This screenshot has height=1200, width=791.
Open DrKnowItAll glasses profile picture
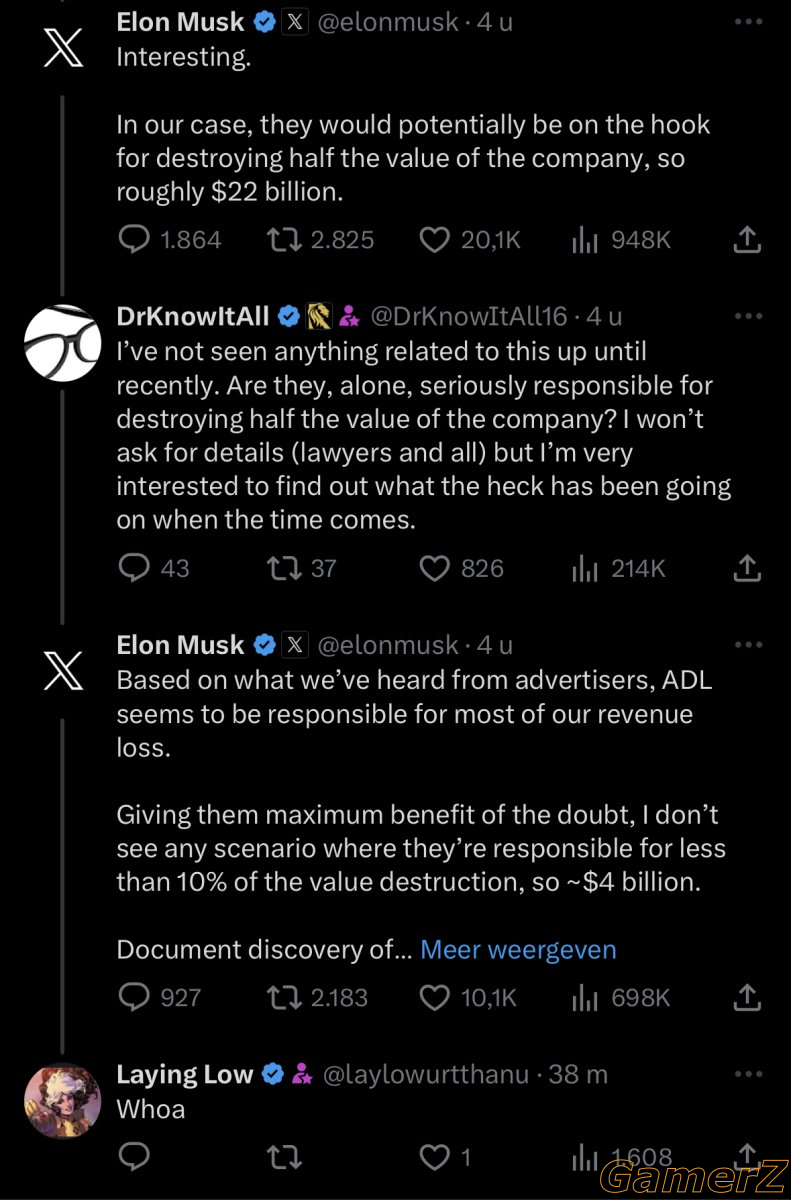[62, 342]
